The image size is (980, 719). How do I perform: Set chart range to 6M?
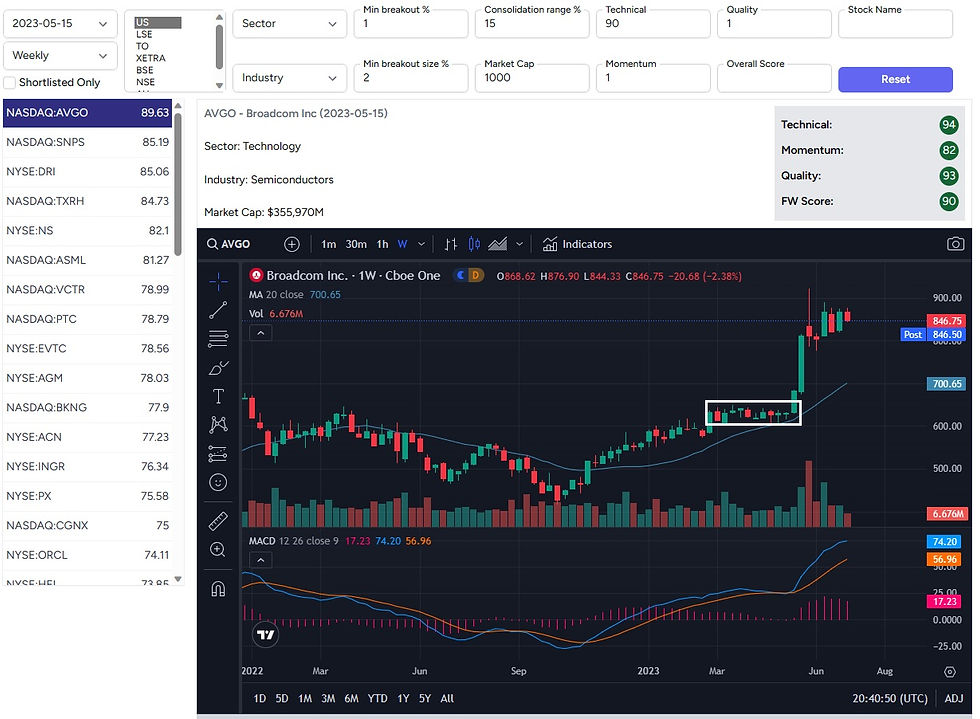pos(351,698)
